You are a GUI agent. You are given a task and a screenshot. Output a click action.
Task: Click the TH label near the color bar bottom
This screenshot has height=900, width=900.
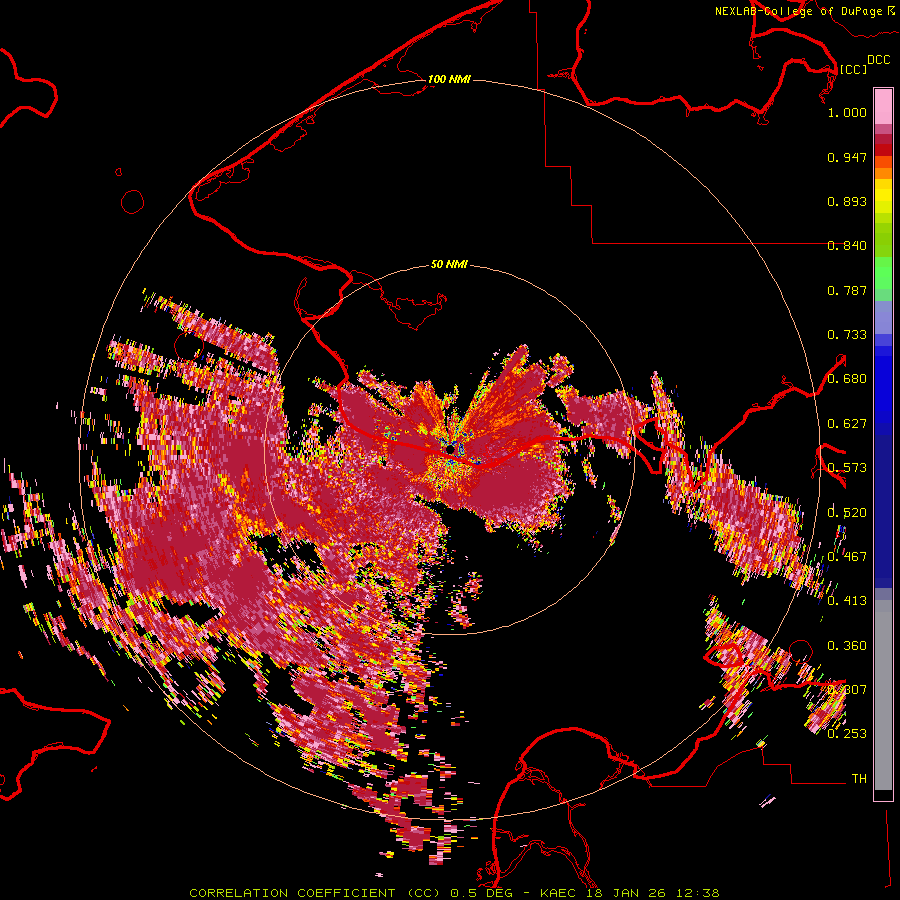[x=859, y=779]
